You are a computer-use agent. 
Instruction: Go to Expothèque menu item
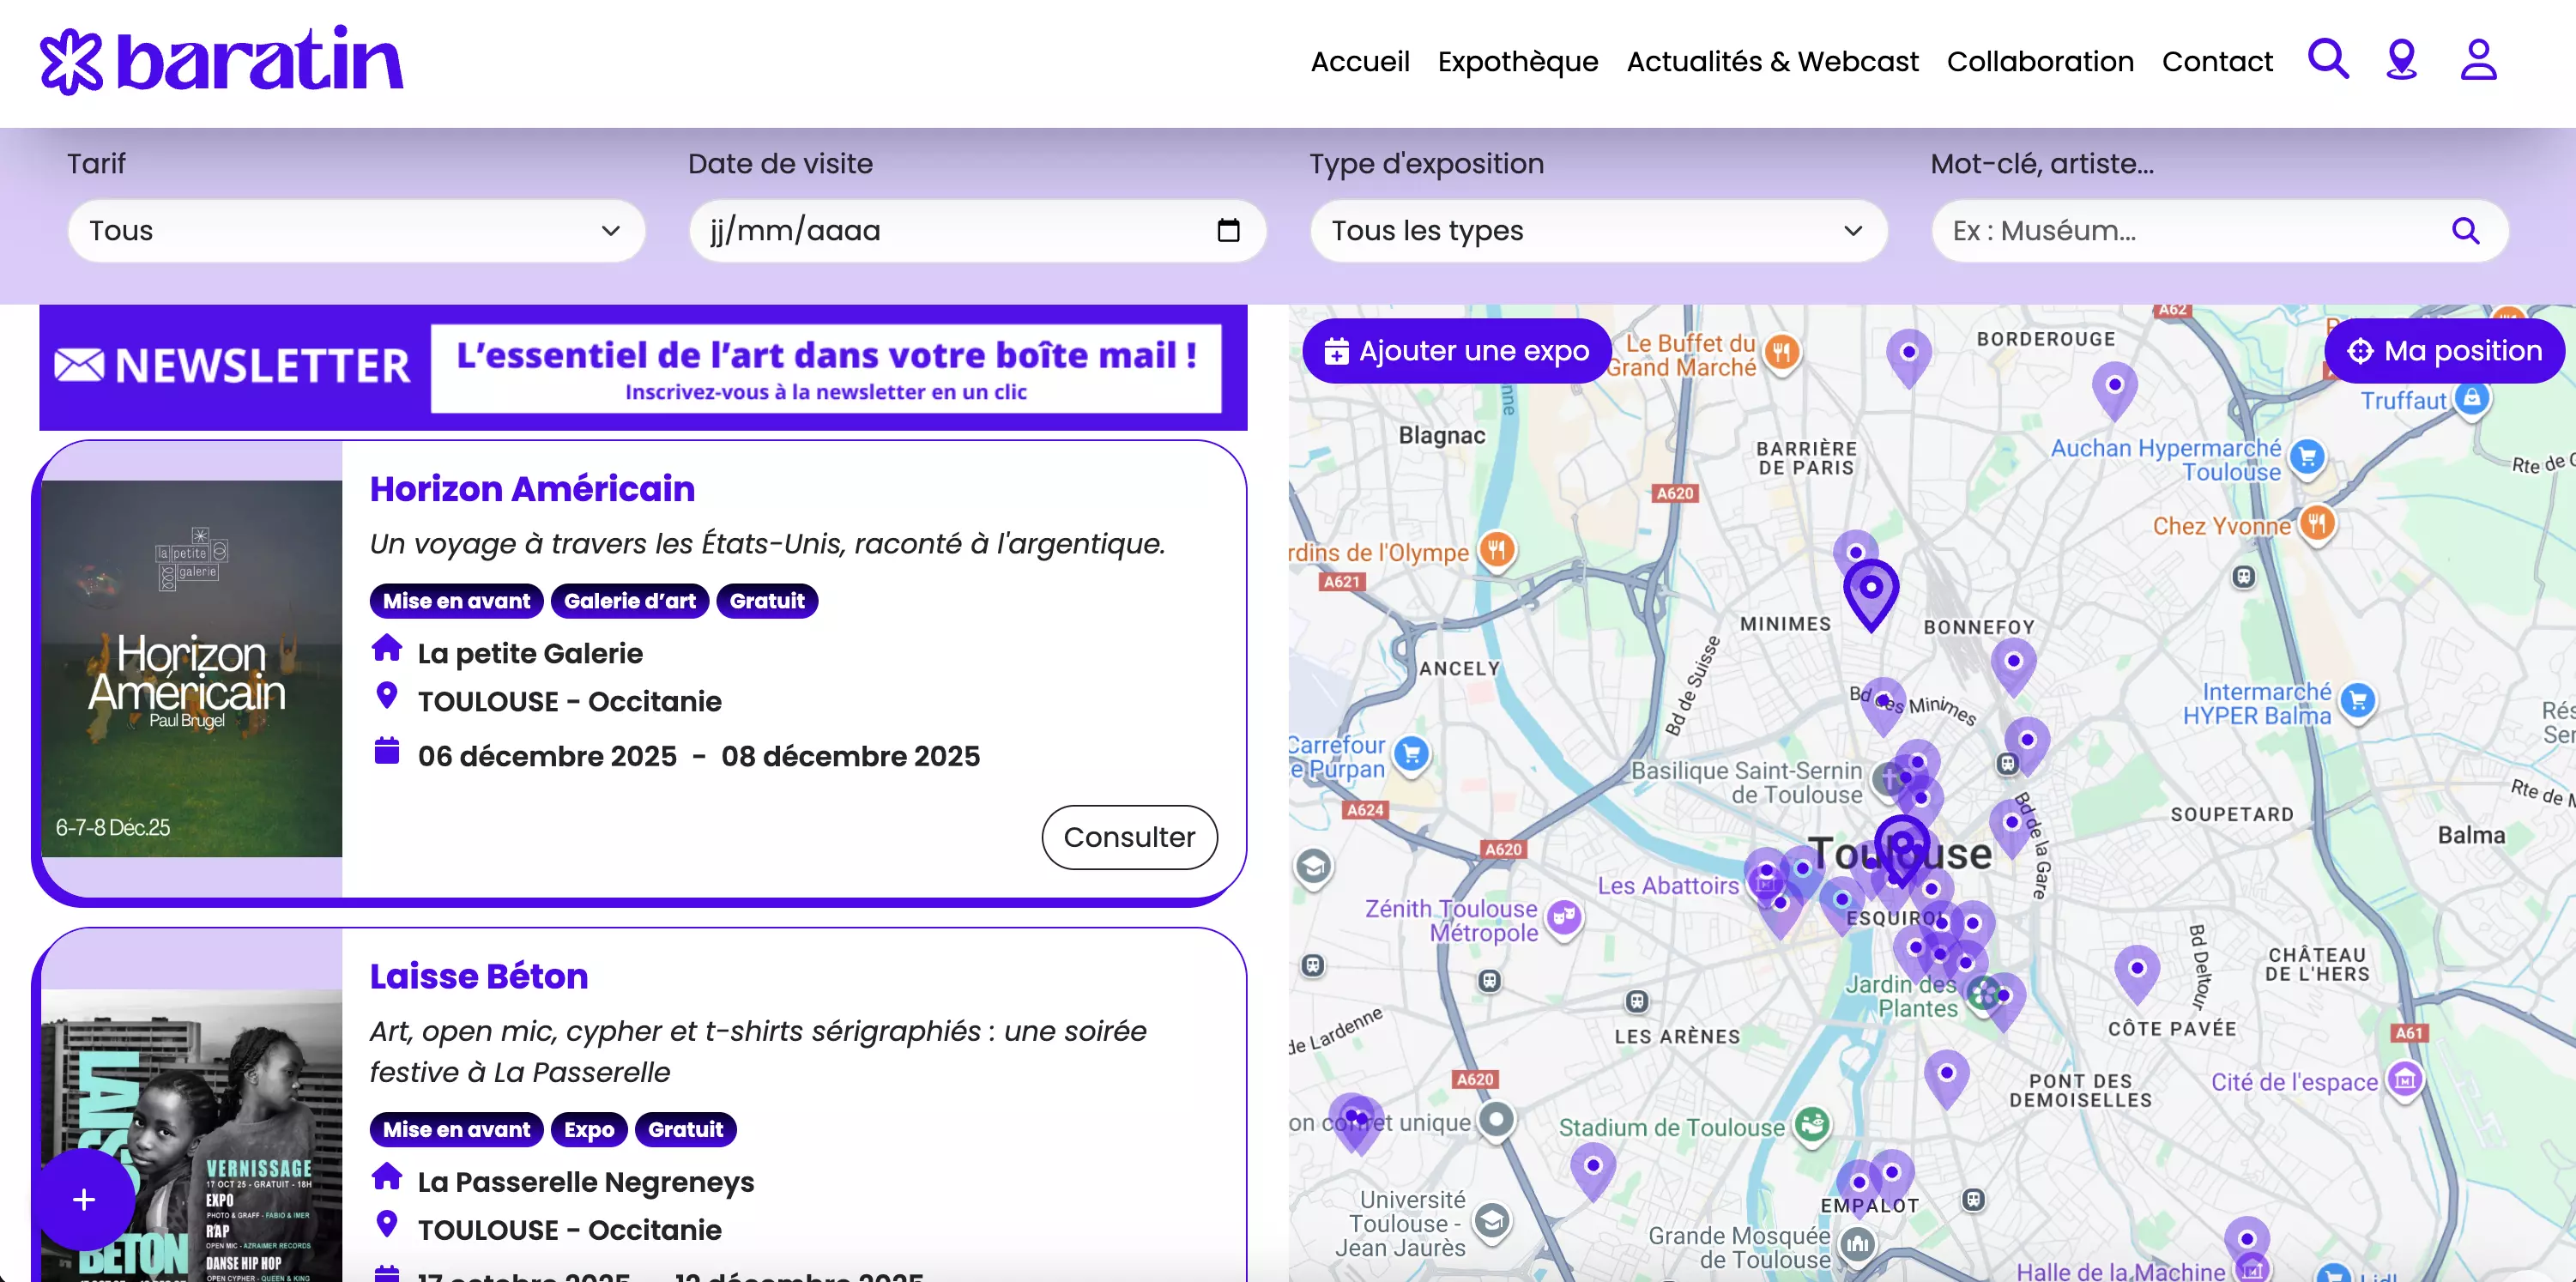(1517, 62)
